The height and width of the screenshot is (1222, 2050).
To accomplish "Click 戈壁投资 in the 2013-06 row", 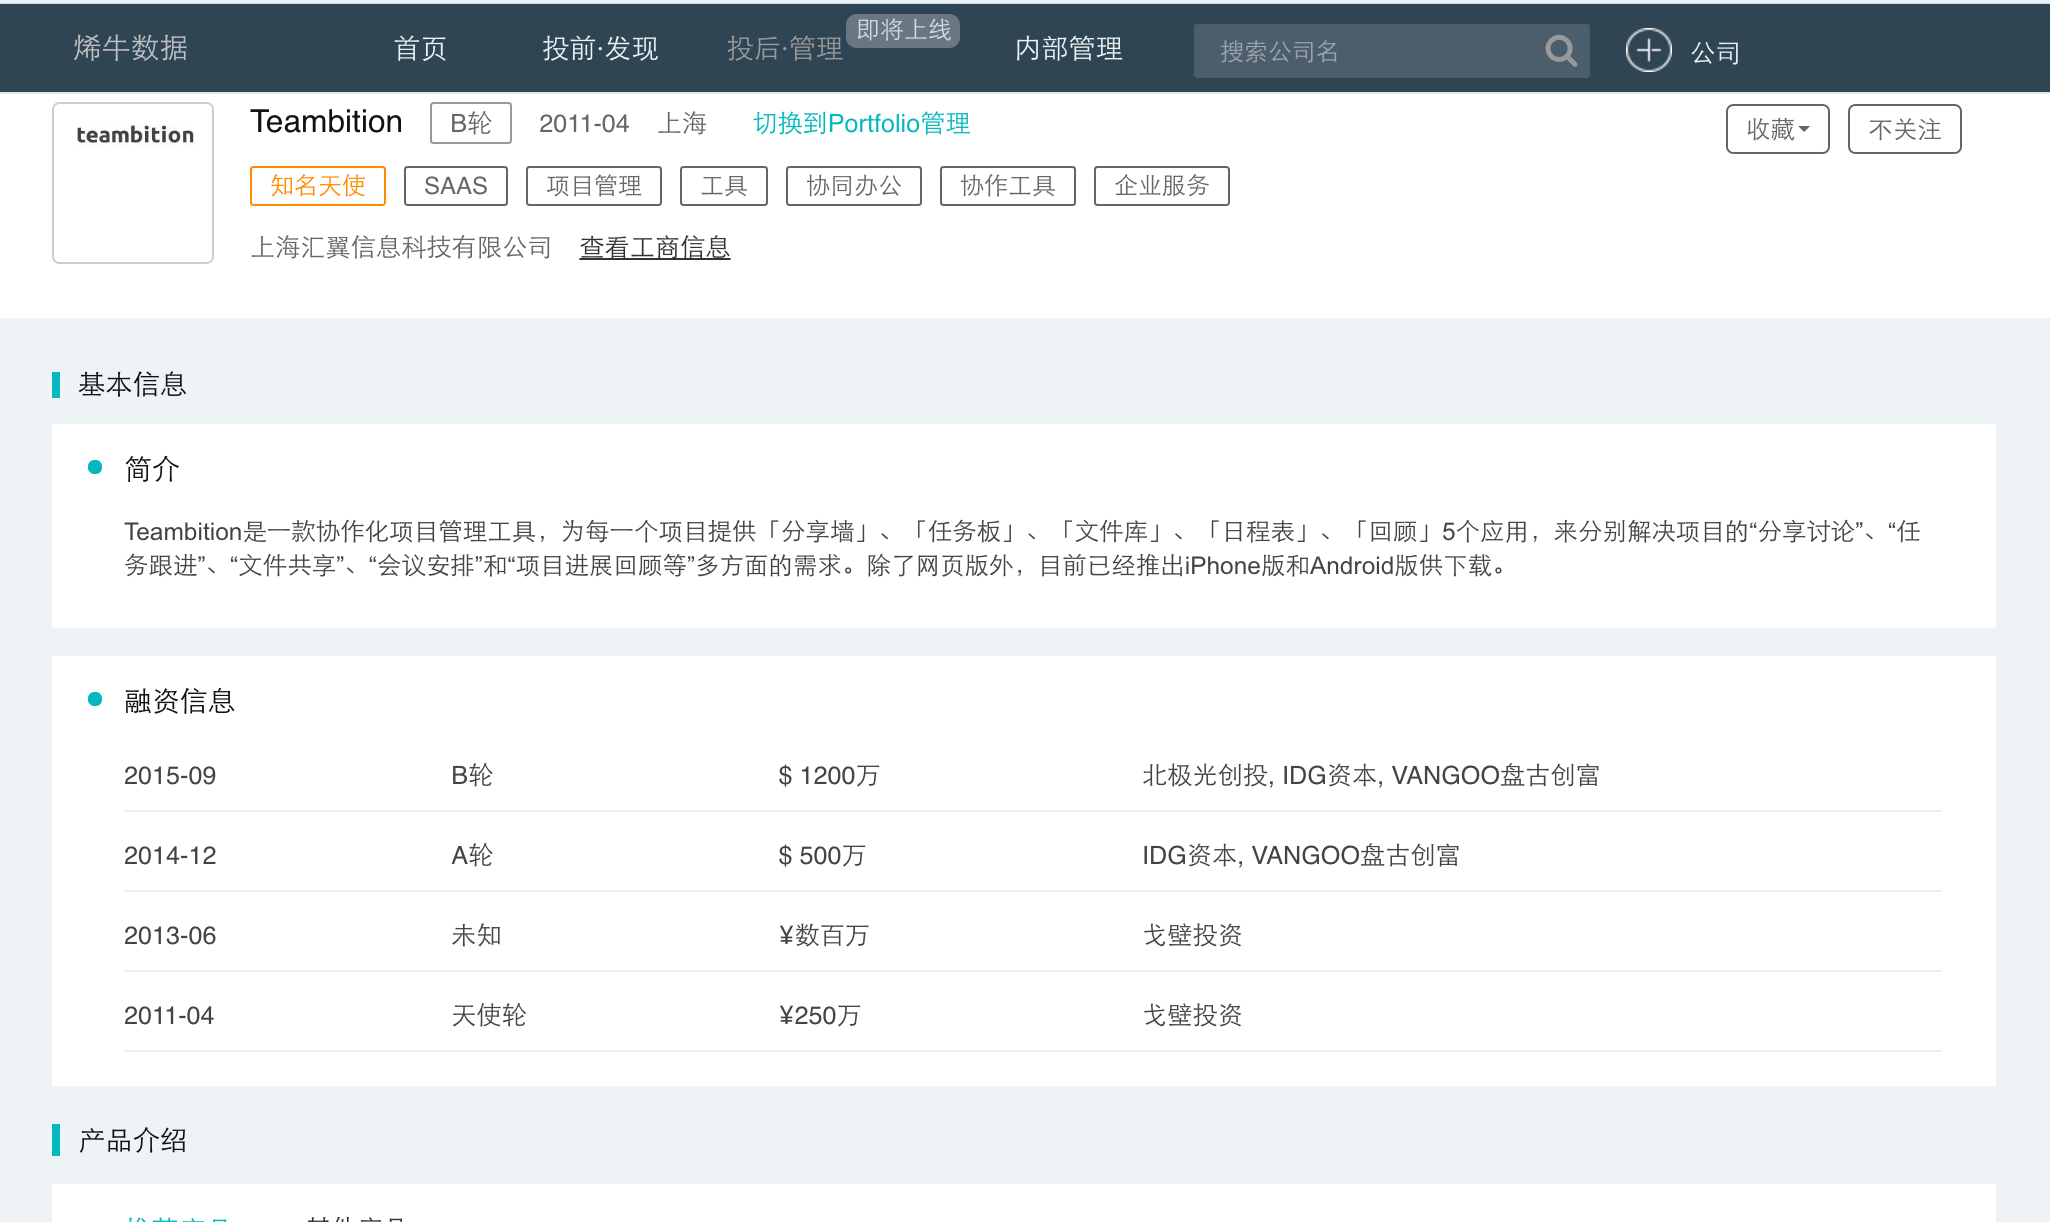I will point(1192,935).
